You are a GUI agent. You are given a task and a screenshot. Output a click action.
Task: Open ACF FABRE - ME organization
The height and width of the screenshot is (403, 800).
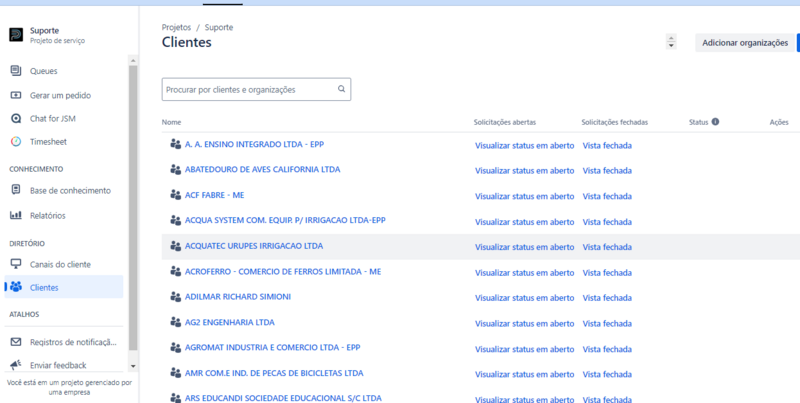tap(214, 195)
